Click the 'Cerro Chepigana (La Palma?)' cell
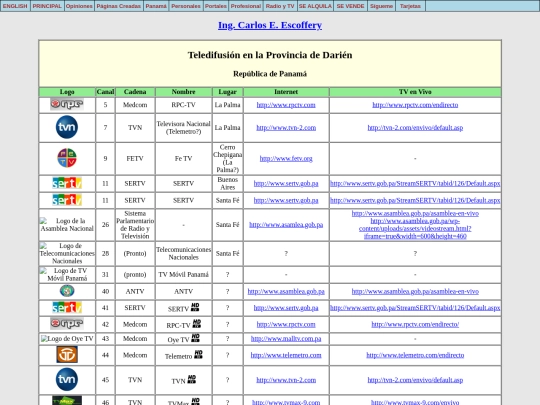 click(227, 158)
